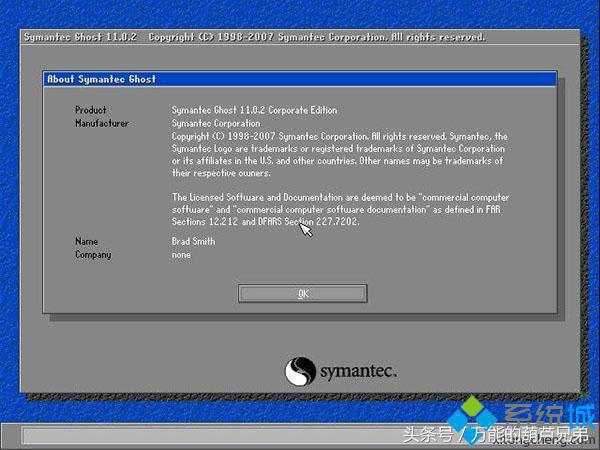Click the Symantec Ghost 11.0.2 header bar
This screenshot has width=600, height=450.
click(x=300, y=37)
